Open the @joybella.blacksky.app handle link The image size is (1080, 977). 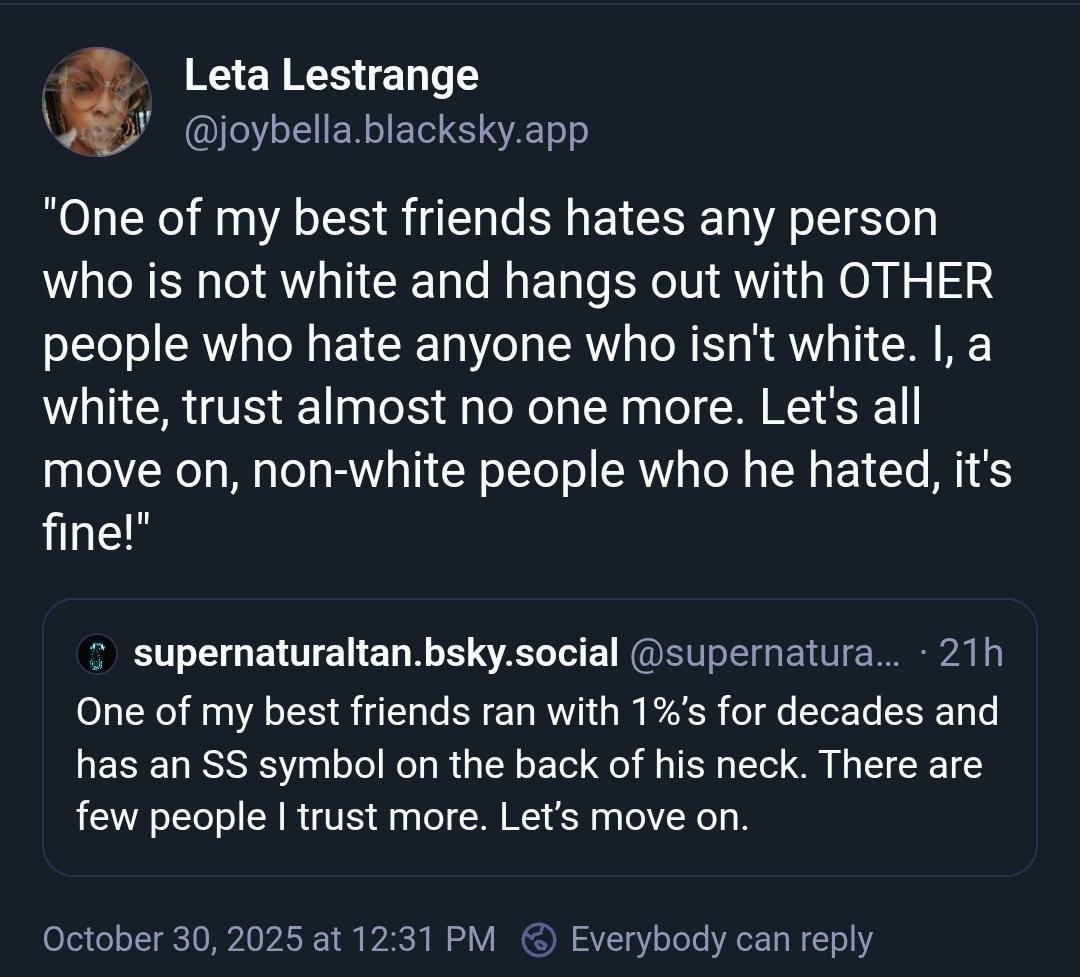[386, 129]
